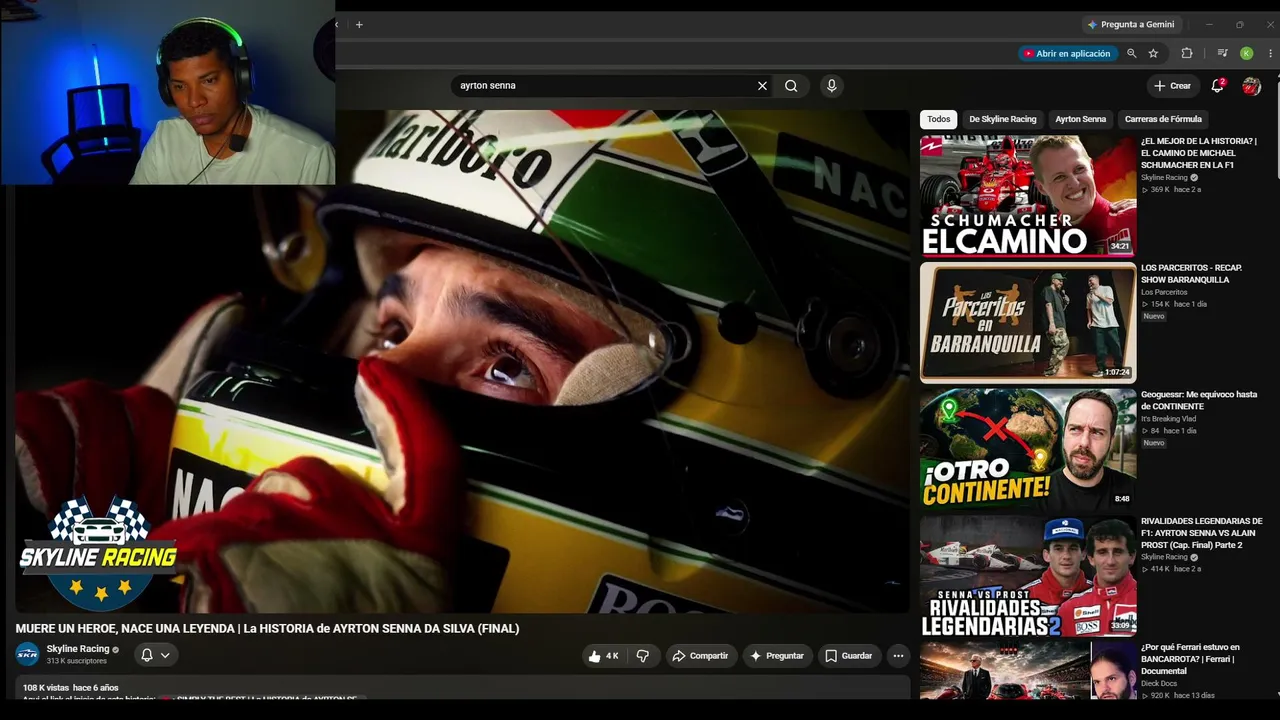Select the De Skyline Racing chip
1280x720 pixels.
[x=1002, y=119]
